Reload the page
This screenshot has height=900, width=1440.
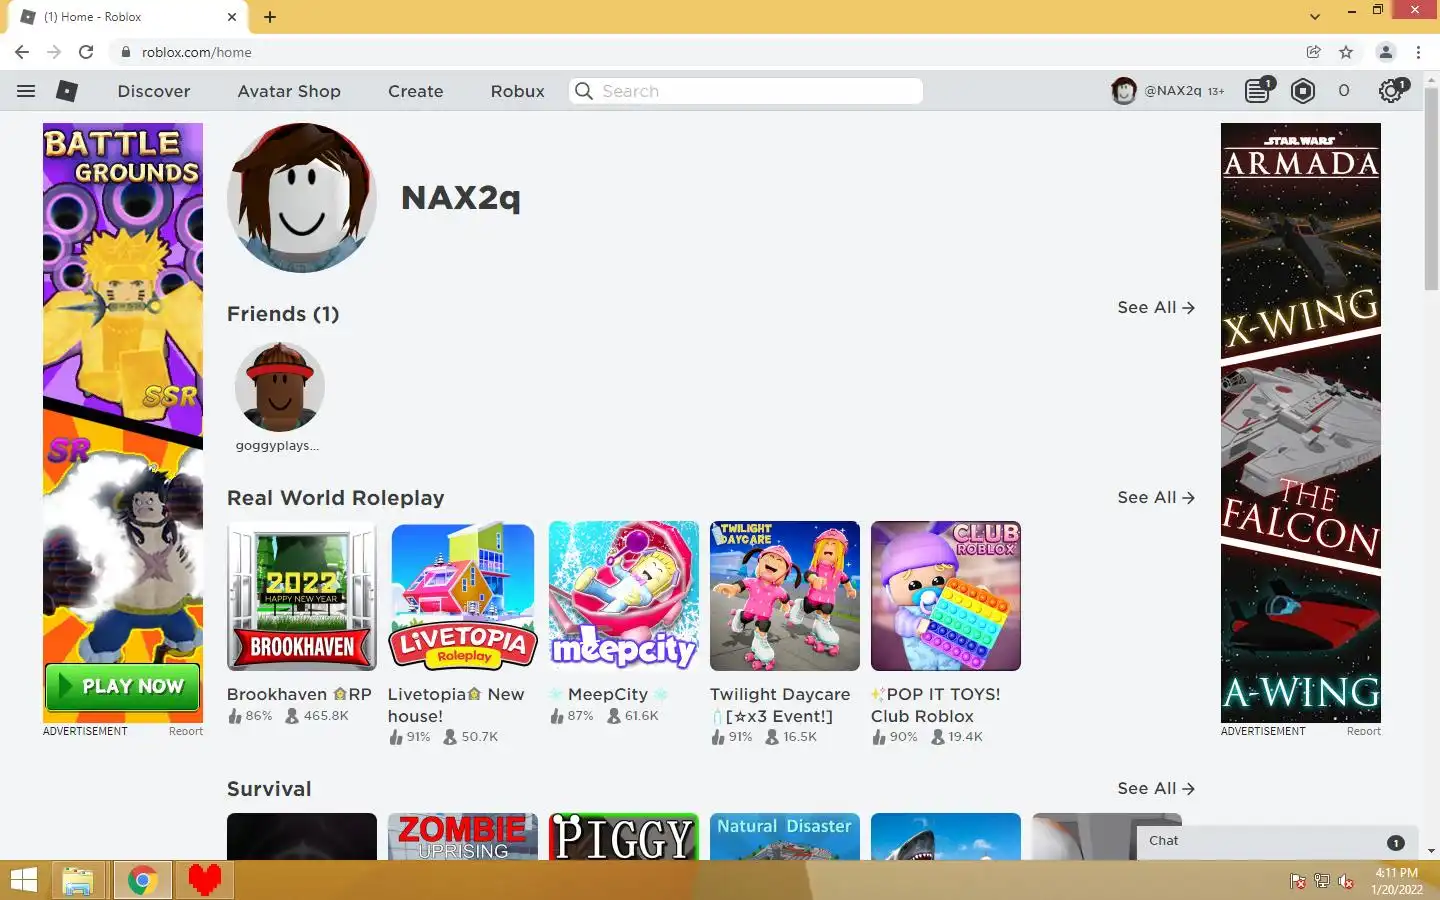pyautogui.click(x=86, y=52)
